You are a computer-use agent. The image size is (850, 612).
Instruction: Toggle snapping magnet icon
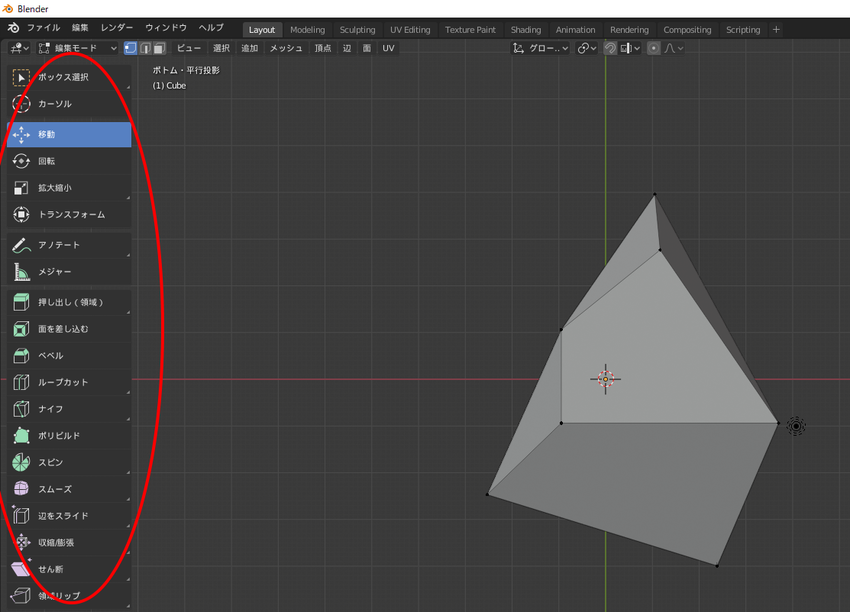(610, 48)
